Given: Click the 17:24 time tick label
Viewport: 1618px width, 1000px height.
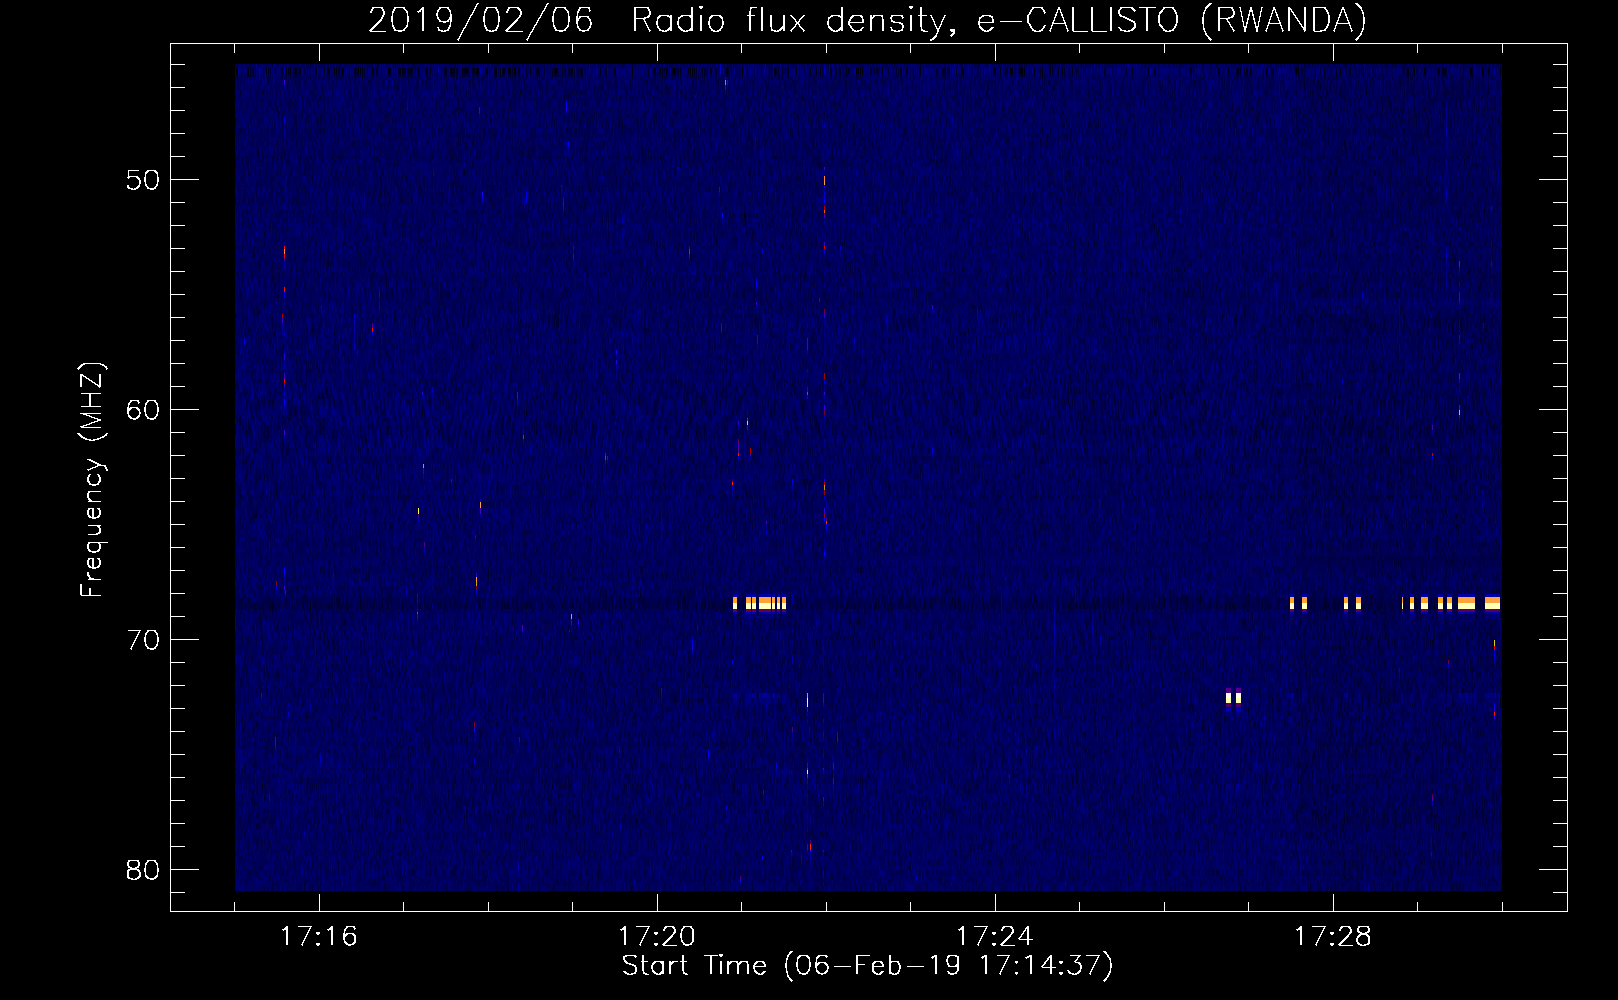Looking at the screenshot, I should (994, 937).
